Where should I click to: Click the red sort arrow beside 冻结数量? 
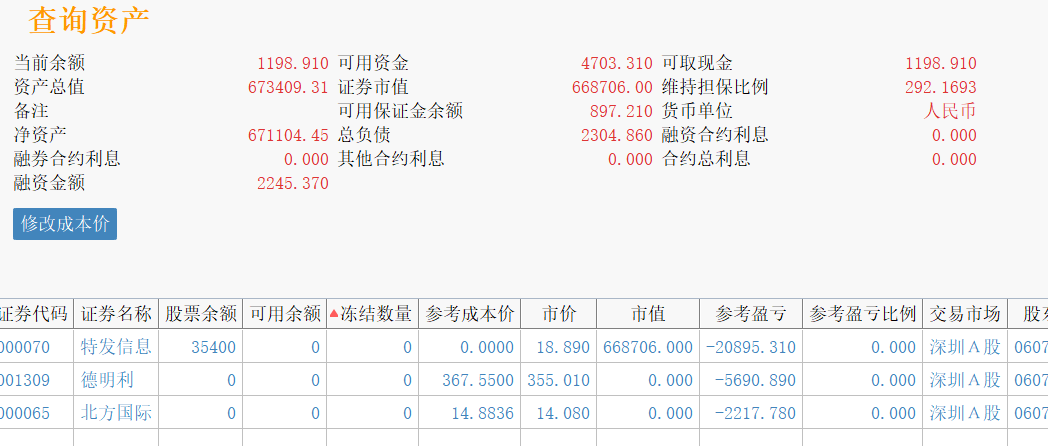click(334, 314)
